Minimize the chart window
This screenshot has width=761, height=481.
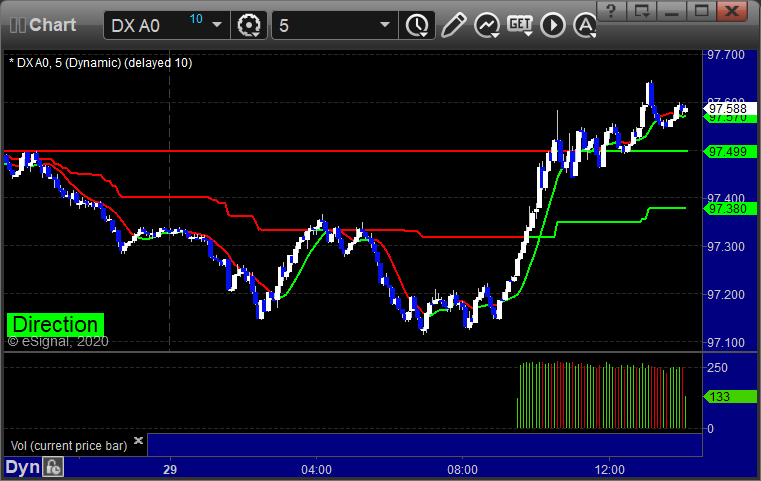pos(672,11)
